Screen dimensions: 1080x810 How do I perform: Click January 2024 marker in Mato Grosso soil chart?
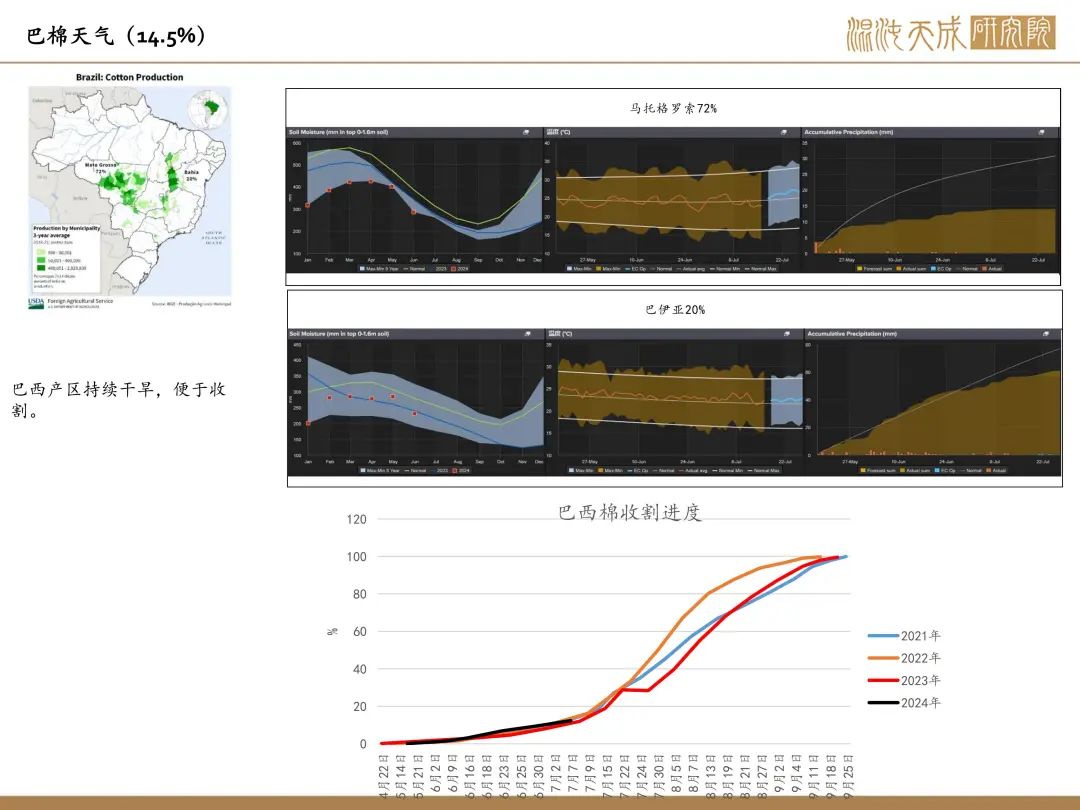pyautogui.click(x=308, y=205)
